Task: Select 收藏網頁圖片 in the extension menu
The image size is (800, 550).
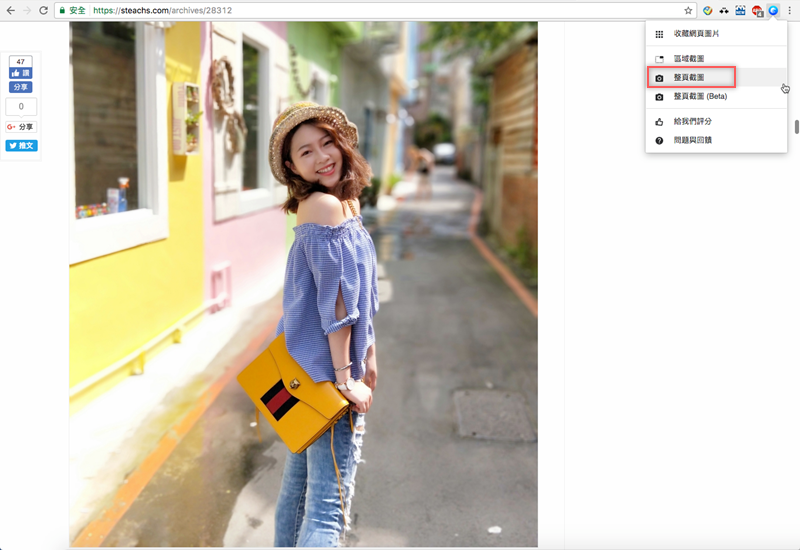Action: tap(716, 34)
